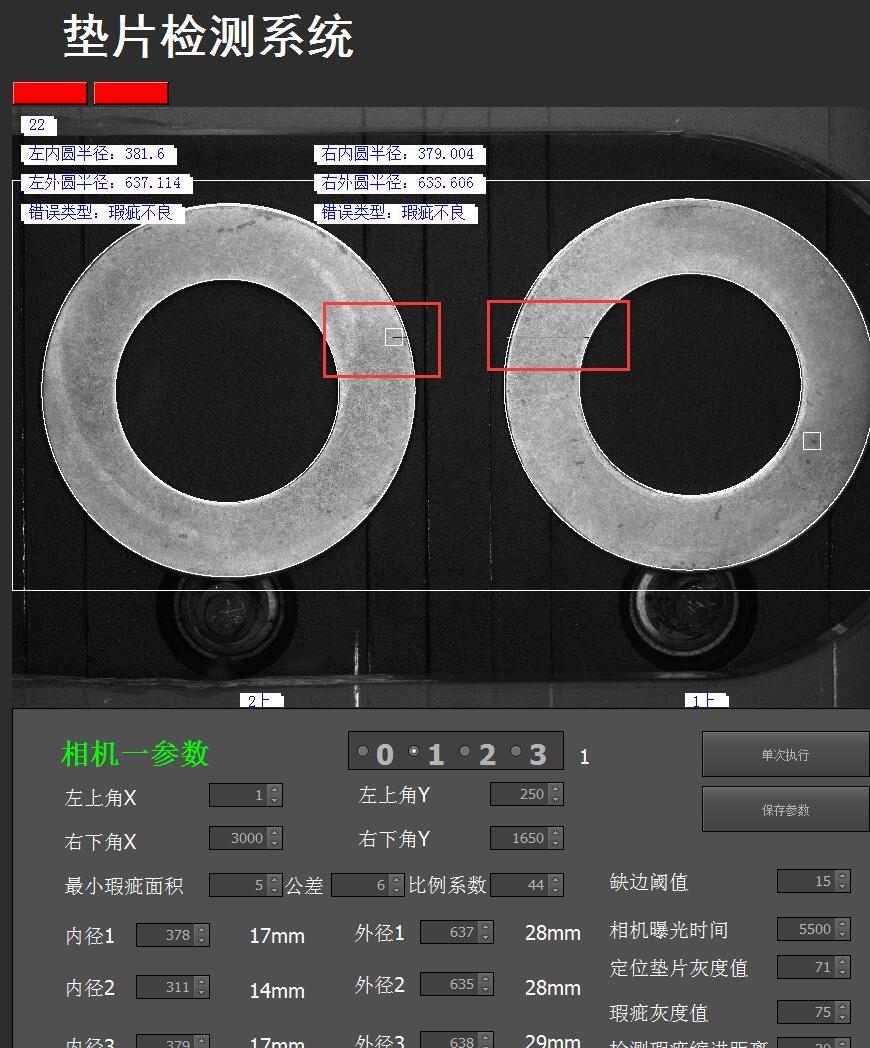This screenshot has width=870, height=1048.
Task: Decrease 相机曝光时间 with its down arrow
Action: coord(842,934)
